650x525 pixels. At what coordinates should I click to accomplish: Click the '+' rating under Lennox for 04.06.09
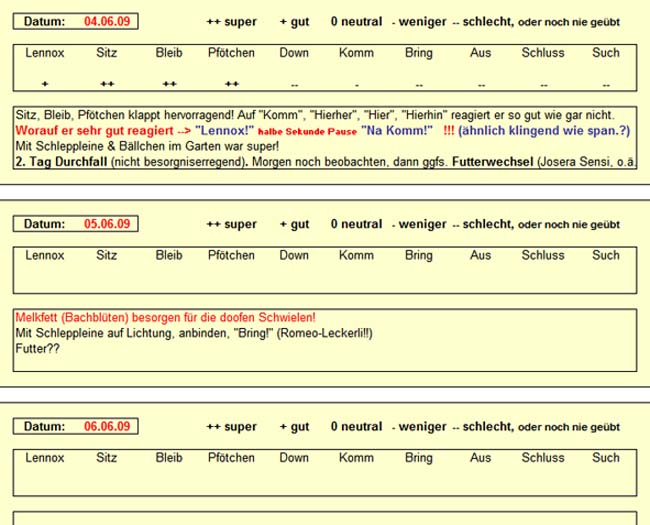[x=45, y=84]
